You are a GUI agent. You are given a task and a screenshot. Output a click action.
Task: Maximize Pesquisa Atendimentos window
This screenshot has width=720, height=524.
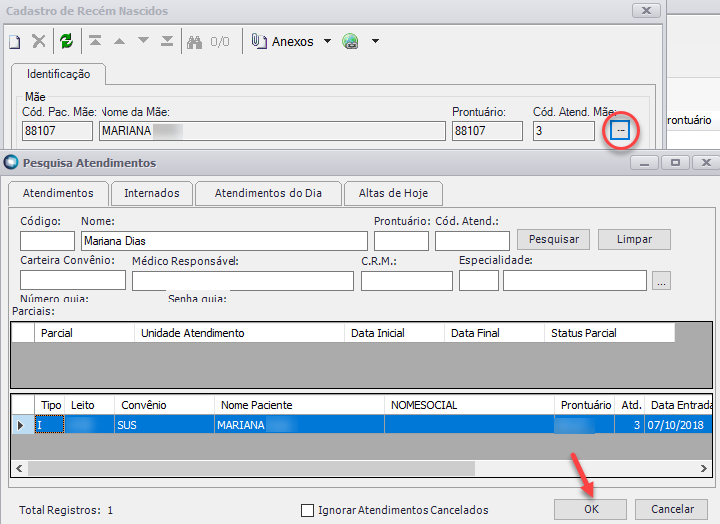click(x=675, y=163)
